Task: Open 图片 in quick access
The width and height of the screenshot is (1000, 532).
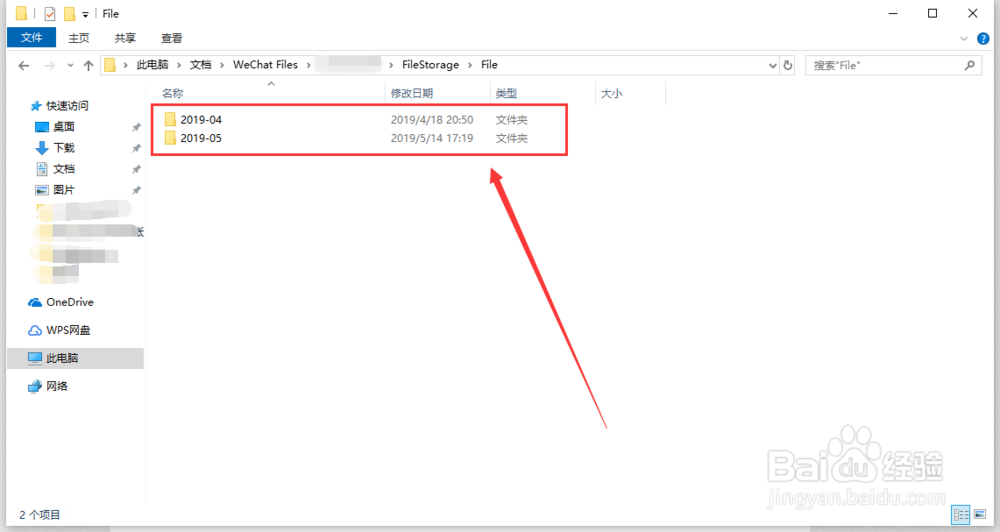Action: click(64, 190)
